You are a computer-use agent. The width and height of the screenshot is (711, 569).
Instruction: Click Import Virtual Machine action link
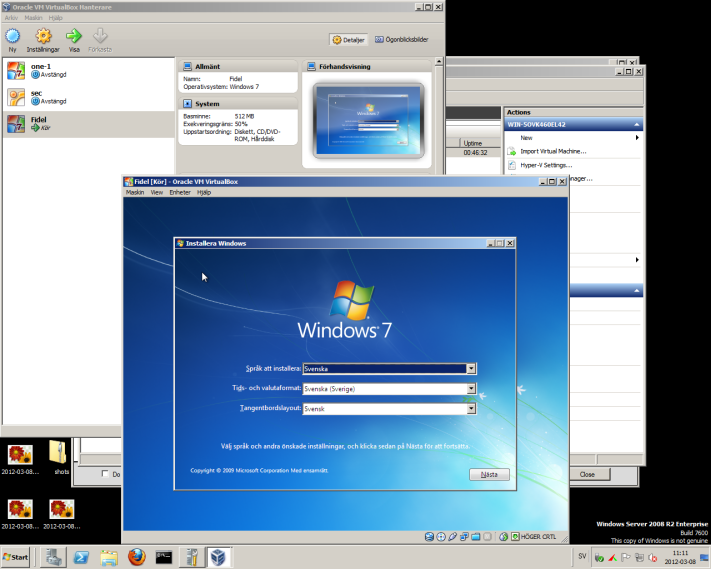tap(553, 151)
